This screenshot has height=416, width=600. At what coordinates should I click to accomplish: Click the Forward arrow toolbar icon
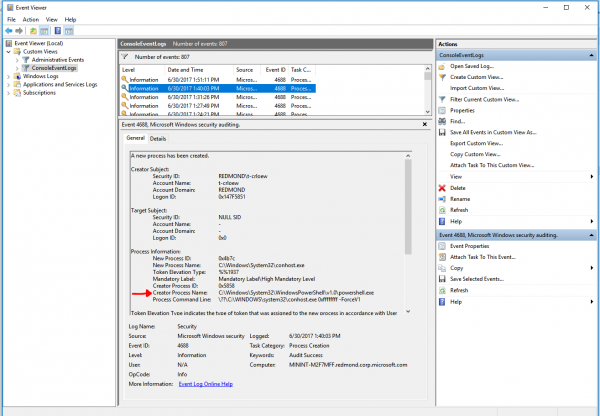click(x=19, y=31)
